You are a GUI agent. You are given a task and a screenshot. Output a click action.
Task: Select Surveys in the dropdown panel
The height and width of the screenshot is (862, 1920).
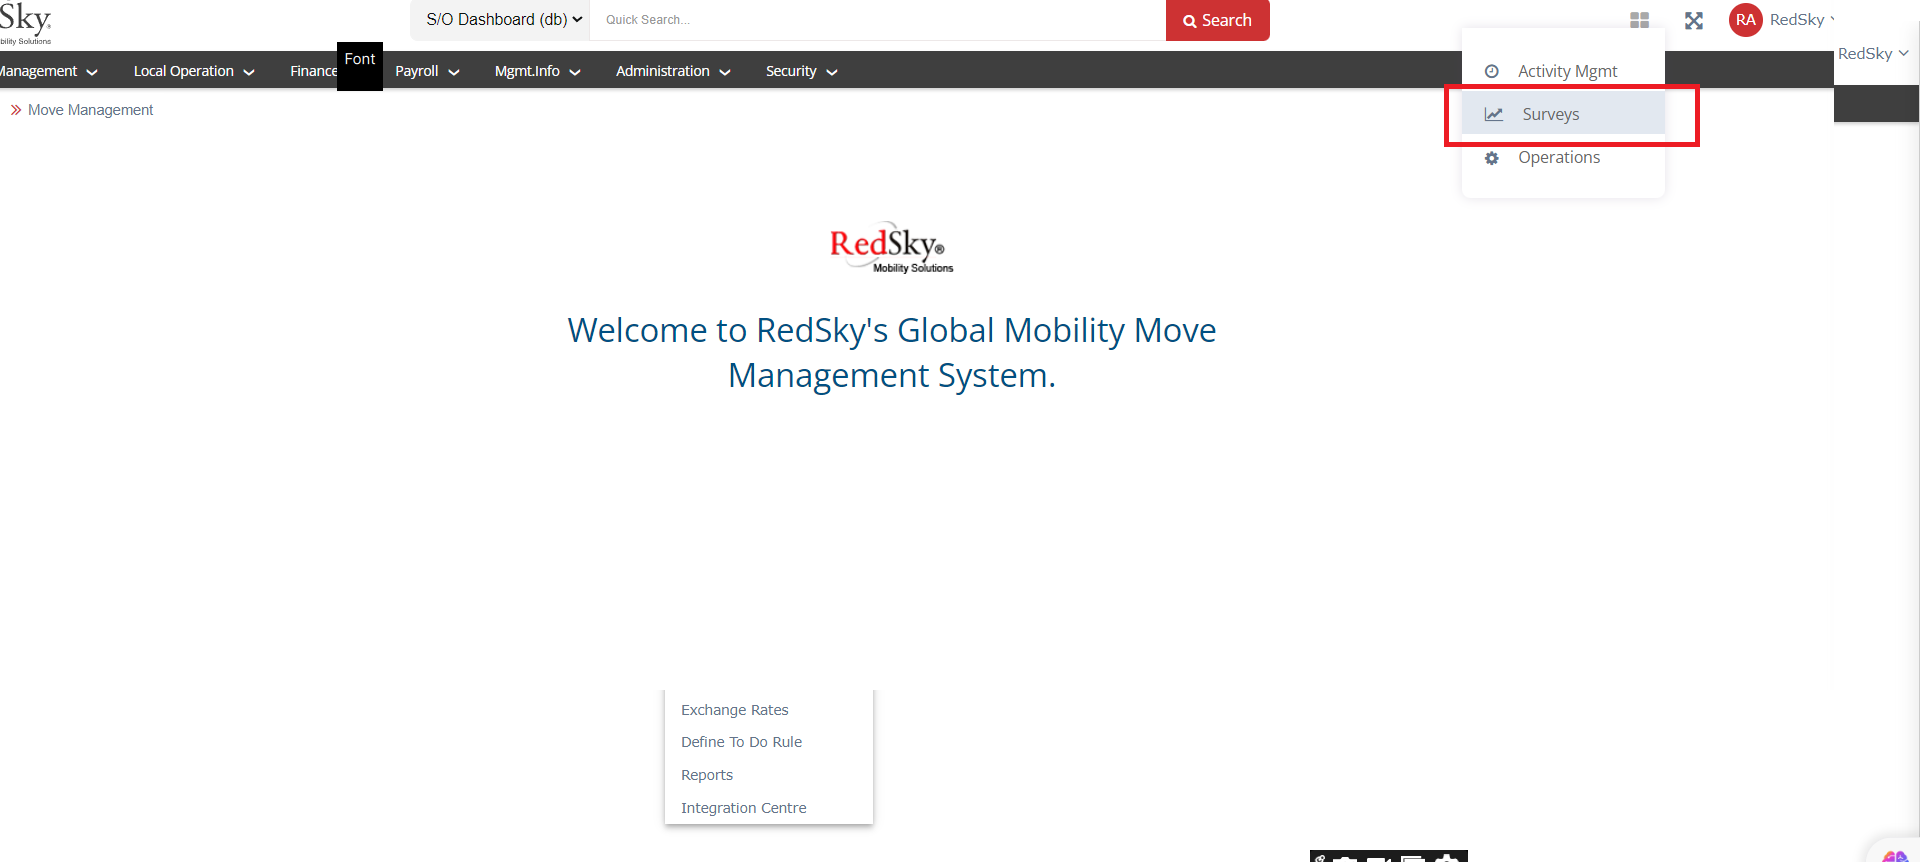[x=1563, y=114]
